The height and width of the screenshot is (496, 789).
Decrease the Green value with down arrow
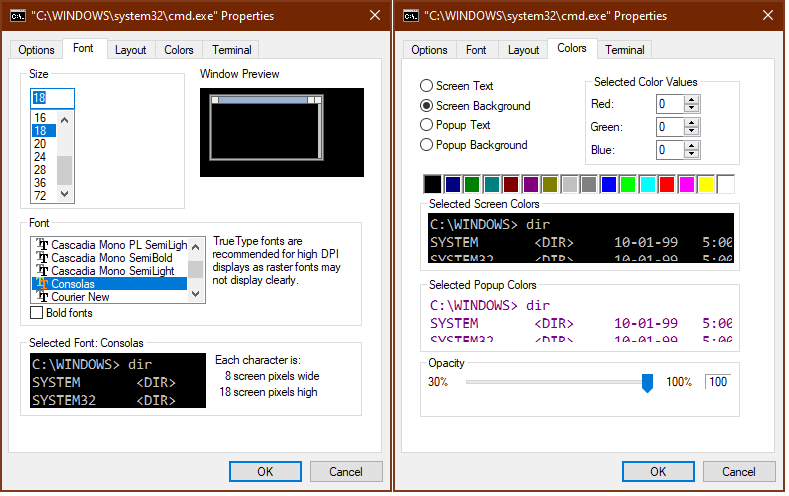click(x=693, y=131)
